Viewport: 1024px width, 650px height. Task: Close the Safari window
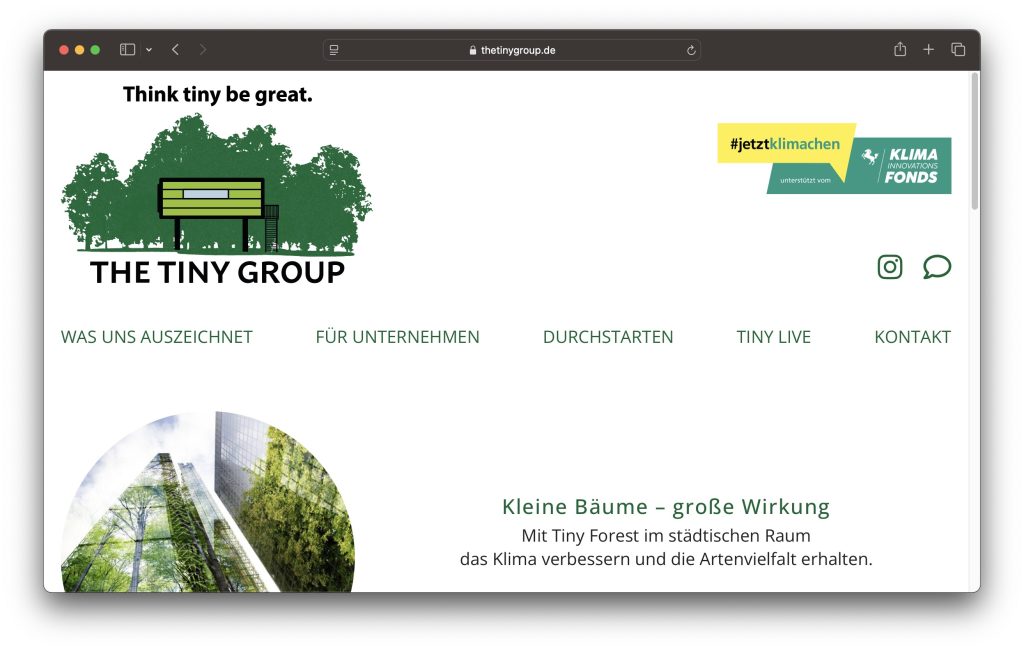point(64,50)
